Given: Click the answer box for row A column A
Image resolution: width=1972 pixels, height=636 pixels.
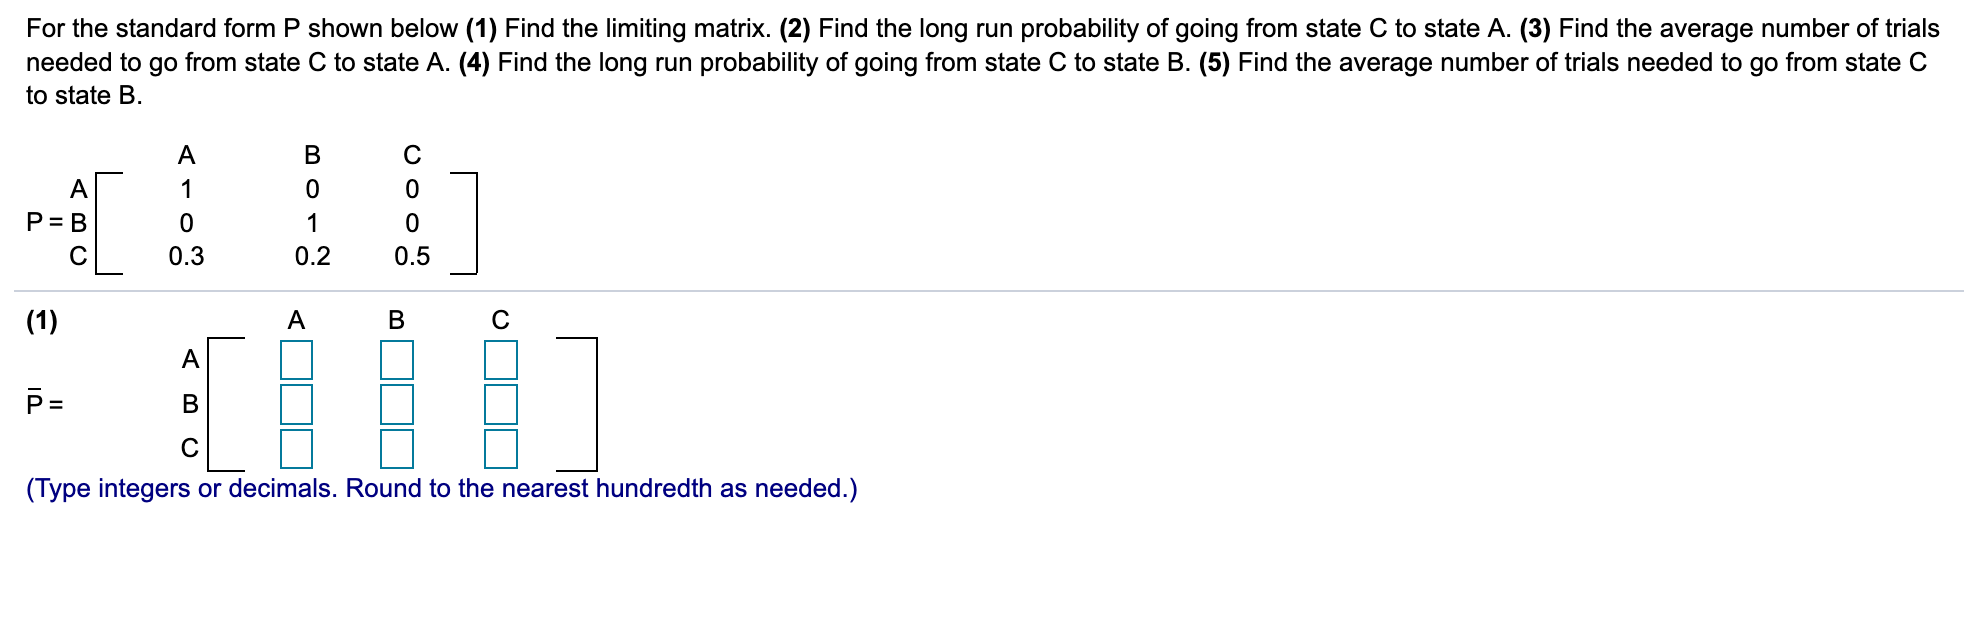Looking at the screenshot, I should [x=296, y=360].
